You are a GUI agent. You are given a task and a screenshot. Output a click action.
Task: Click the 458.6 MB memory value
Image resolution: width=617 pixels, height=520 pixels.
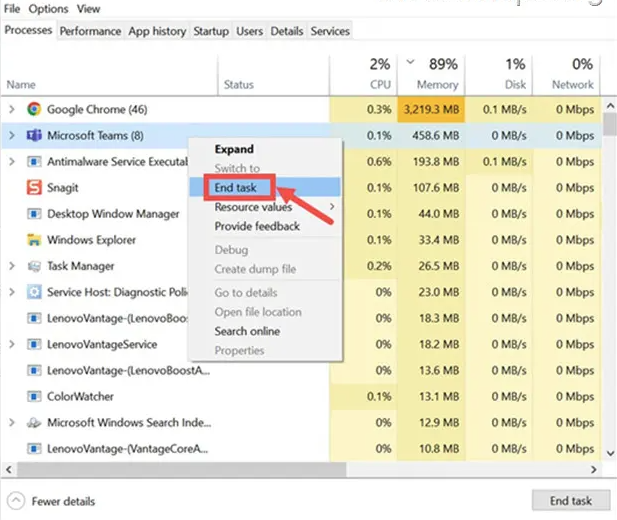[x=436, y=136]
